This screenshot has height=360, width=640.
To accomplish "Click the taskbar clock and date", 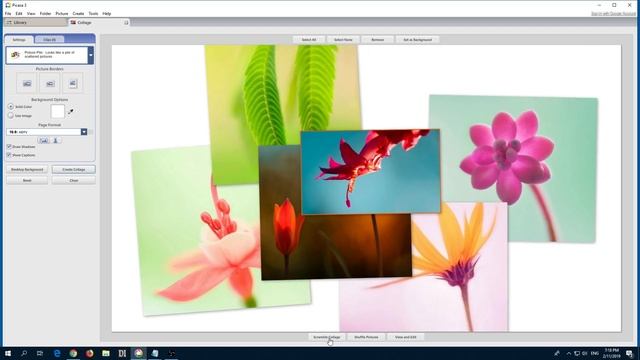I will (611, 353).
